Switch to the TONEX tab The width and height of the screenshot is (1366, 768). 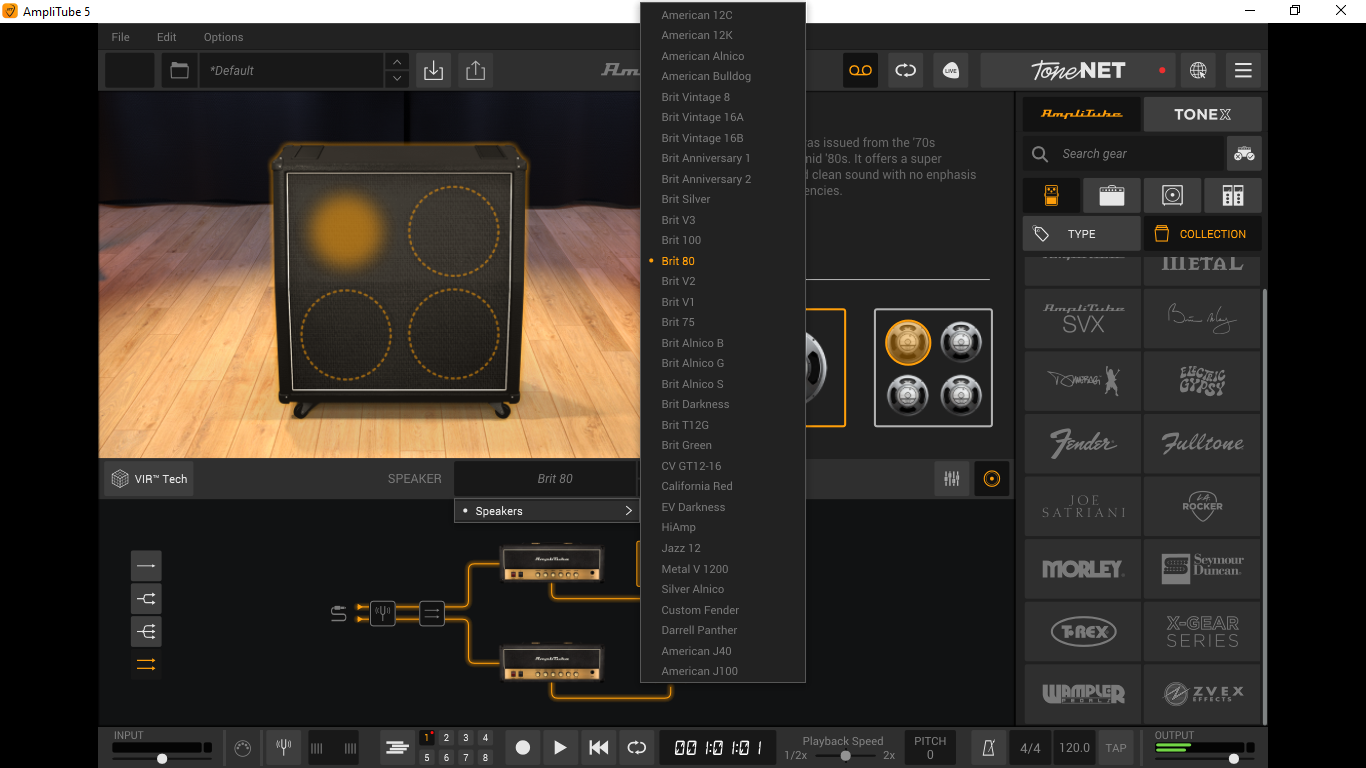pyautogui.click(x=1202, y=114)
